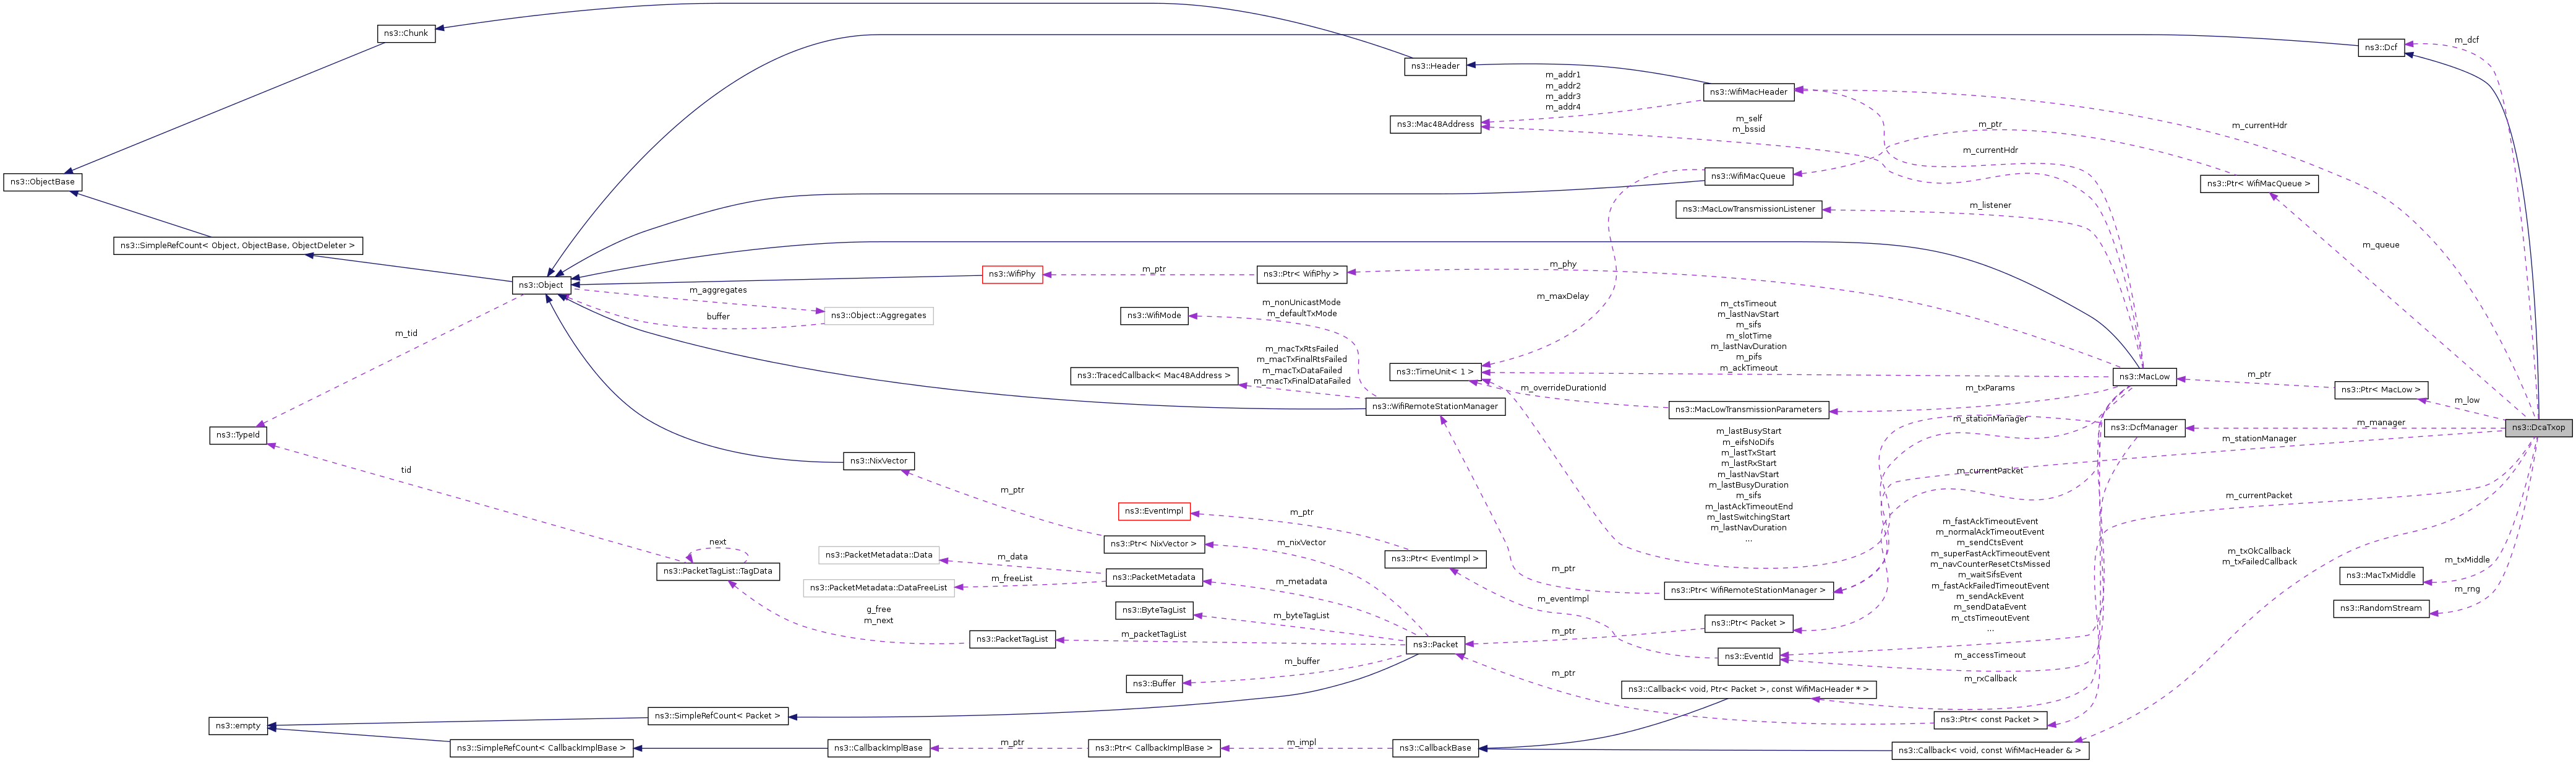Open the ns3::Packet node
The height and width of the screenshot is (763, 2576).
[1435, 645]
